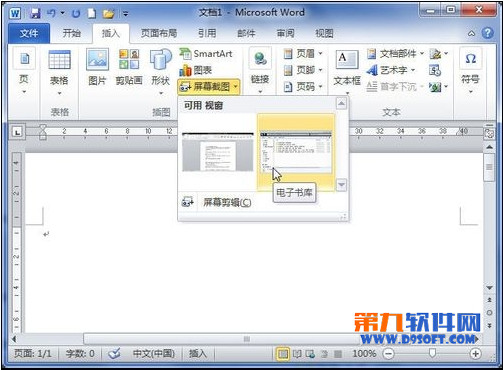Insert a Chart (图表)
The image size is (503, 370).
(x=196, y=70)
